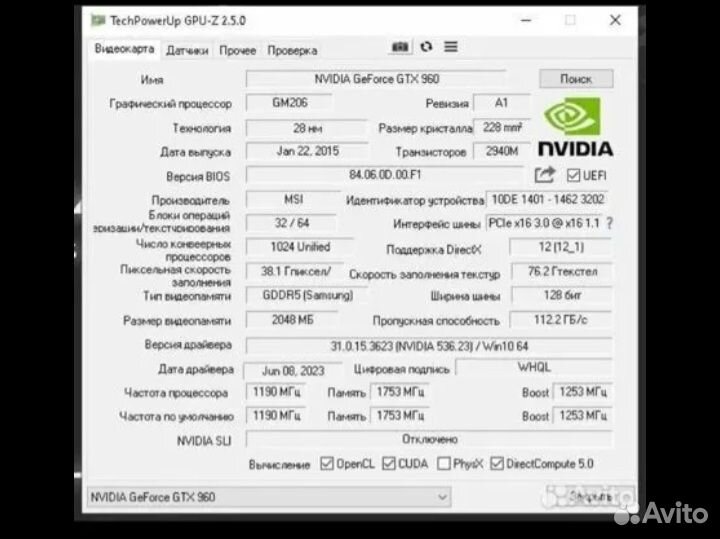
Task: Toggle the CUDA checkbox
Action: tap(388, 464)
